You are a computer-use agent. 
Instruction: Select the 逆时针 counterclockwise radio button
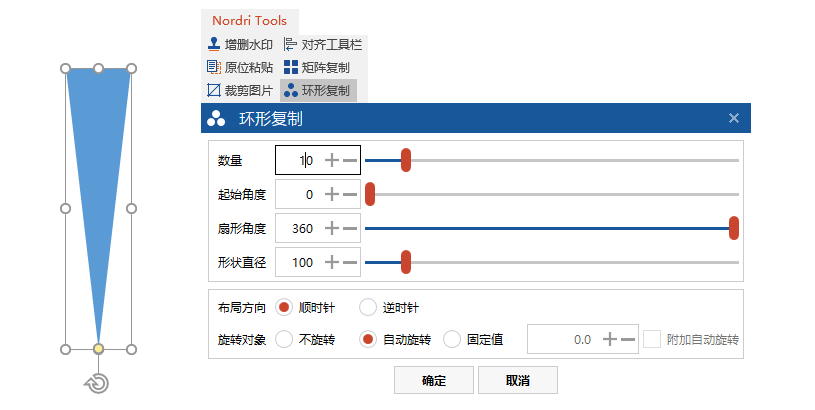point(368,307)
